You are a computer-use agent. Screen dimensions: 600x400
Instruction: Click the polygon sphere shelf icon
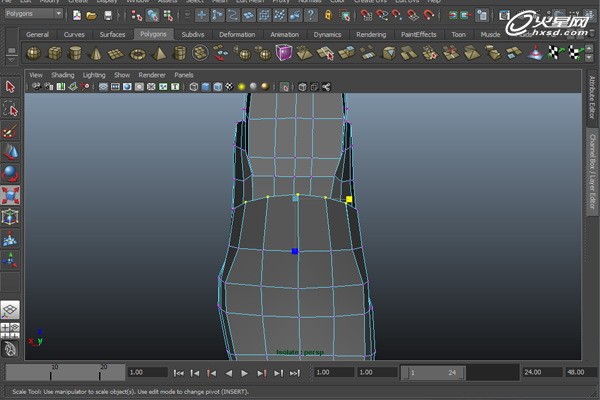pos(34,53)
